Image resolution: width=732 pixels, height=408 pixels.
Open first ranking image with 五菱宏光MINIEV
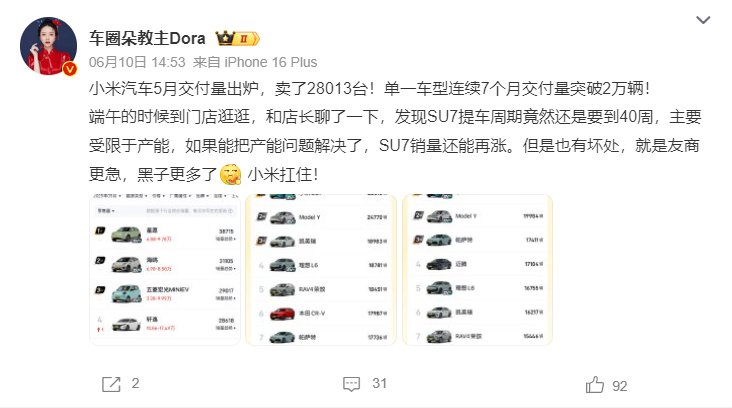click(165, 270)
